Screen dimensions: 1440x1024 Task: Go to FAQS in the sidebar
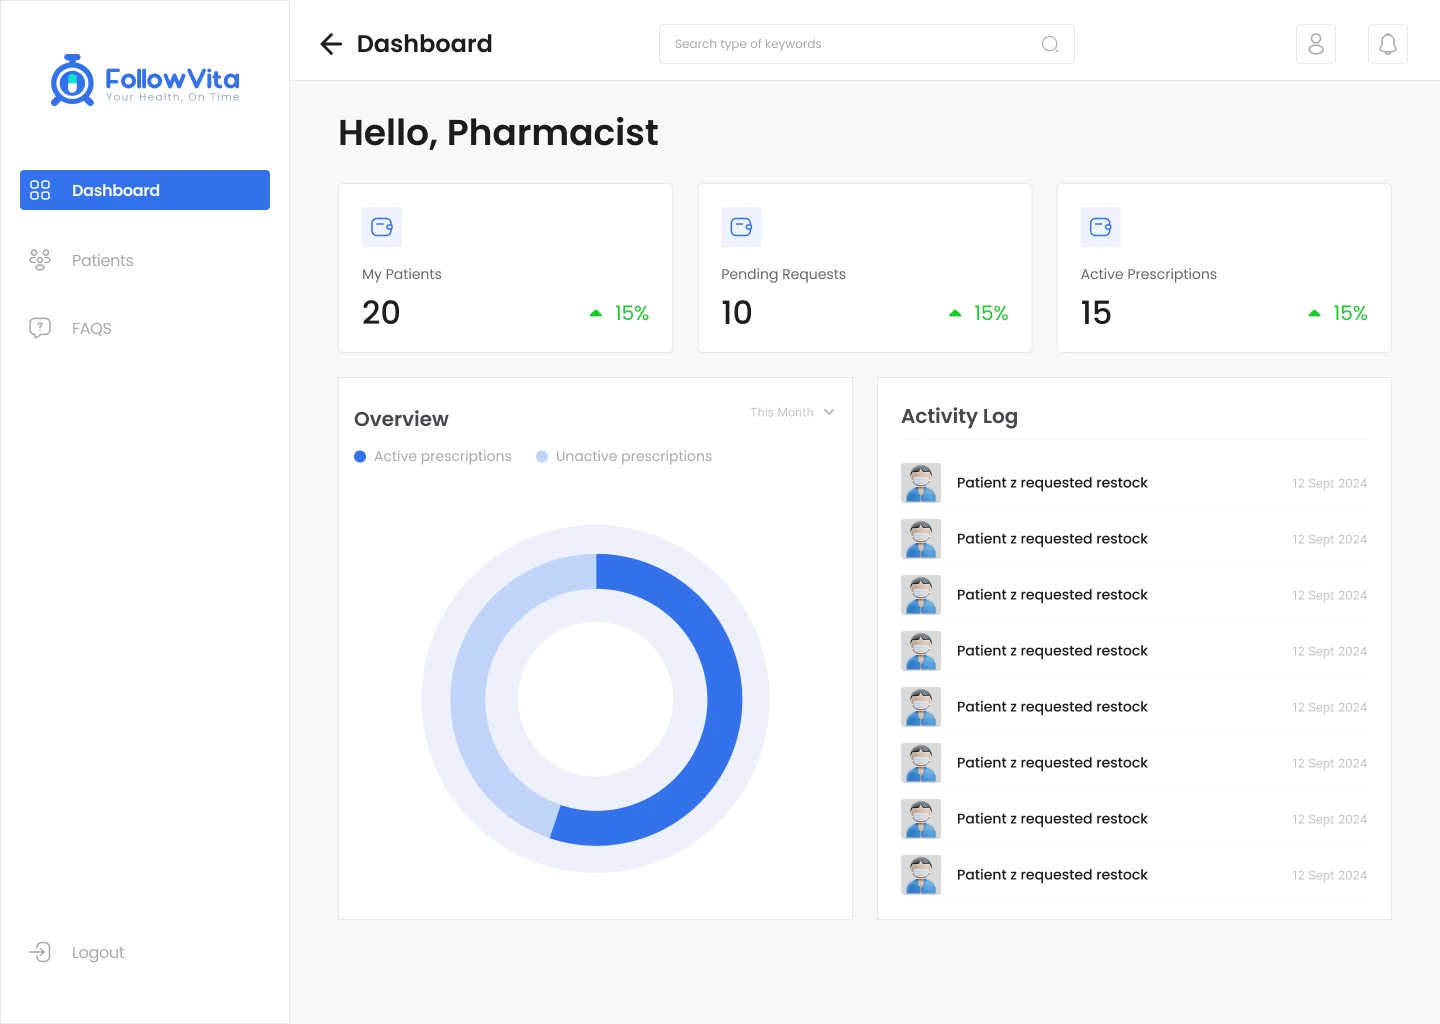tap(91, 328)
